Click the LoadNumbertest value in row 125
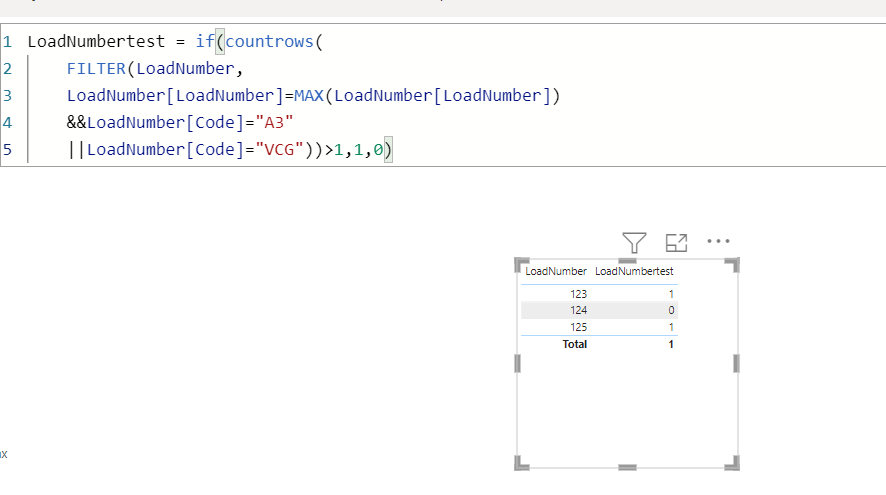The width and height of the screenshot is (886, 495). pyautogui.click(x=671, y=327)
